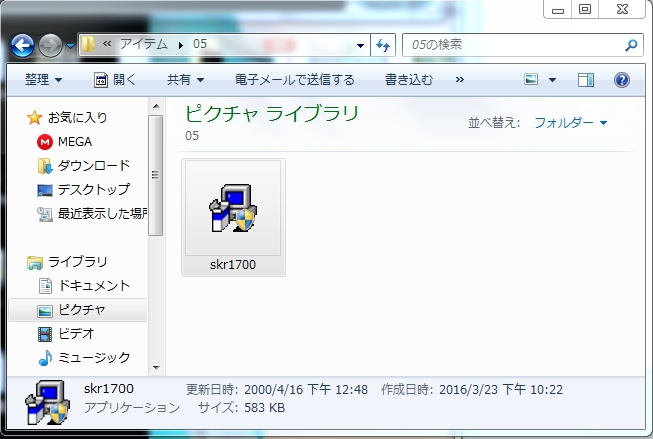Click the ビデオ filmstrip icon
The height and width of the screenshot is (439, 653).
point(45,334)
